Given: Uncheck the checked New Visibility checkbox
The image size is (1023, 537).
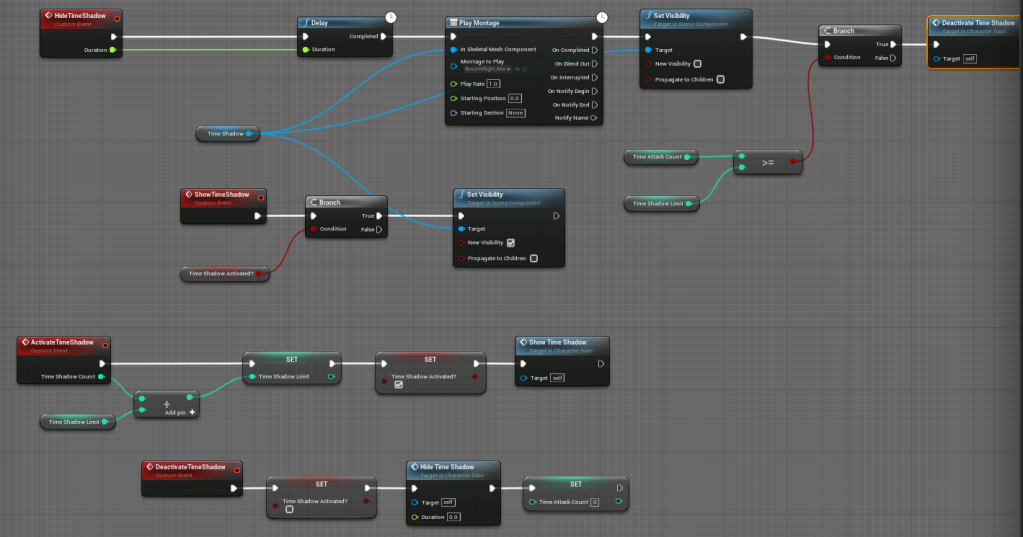Looking at the screenshot, I should tap(511, 243).
